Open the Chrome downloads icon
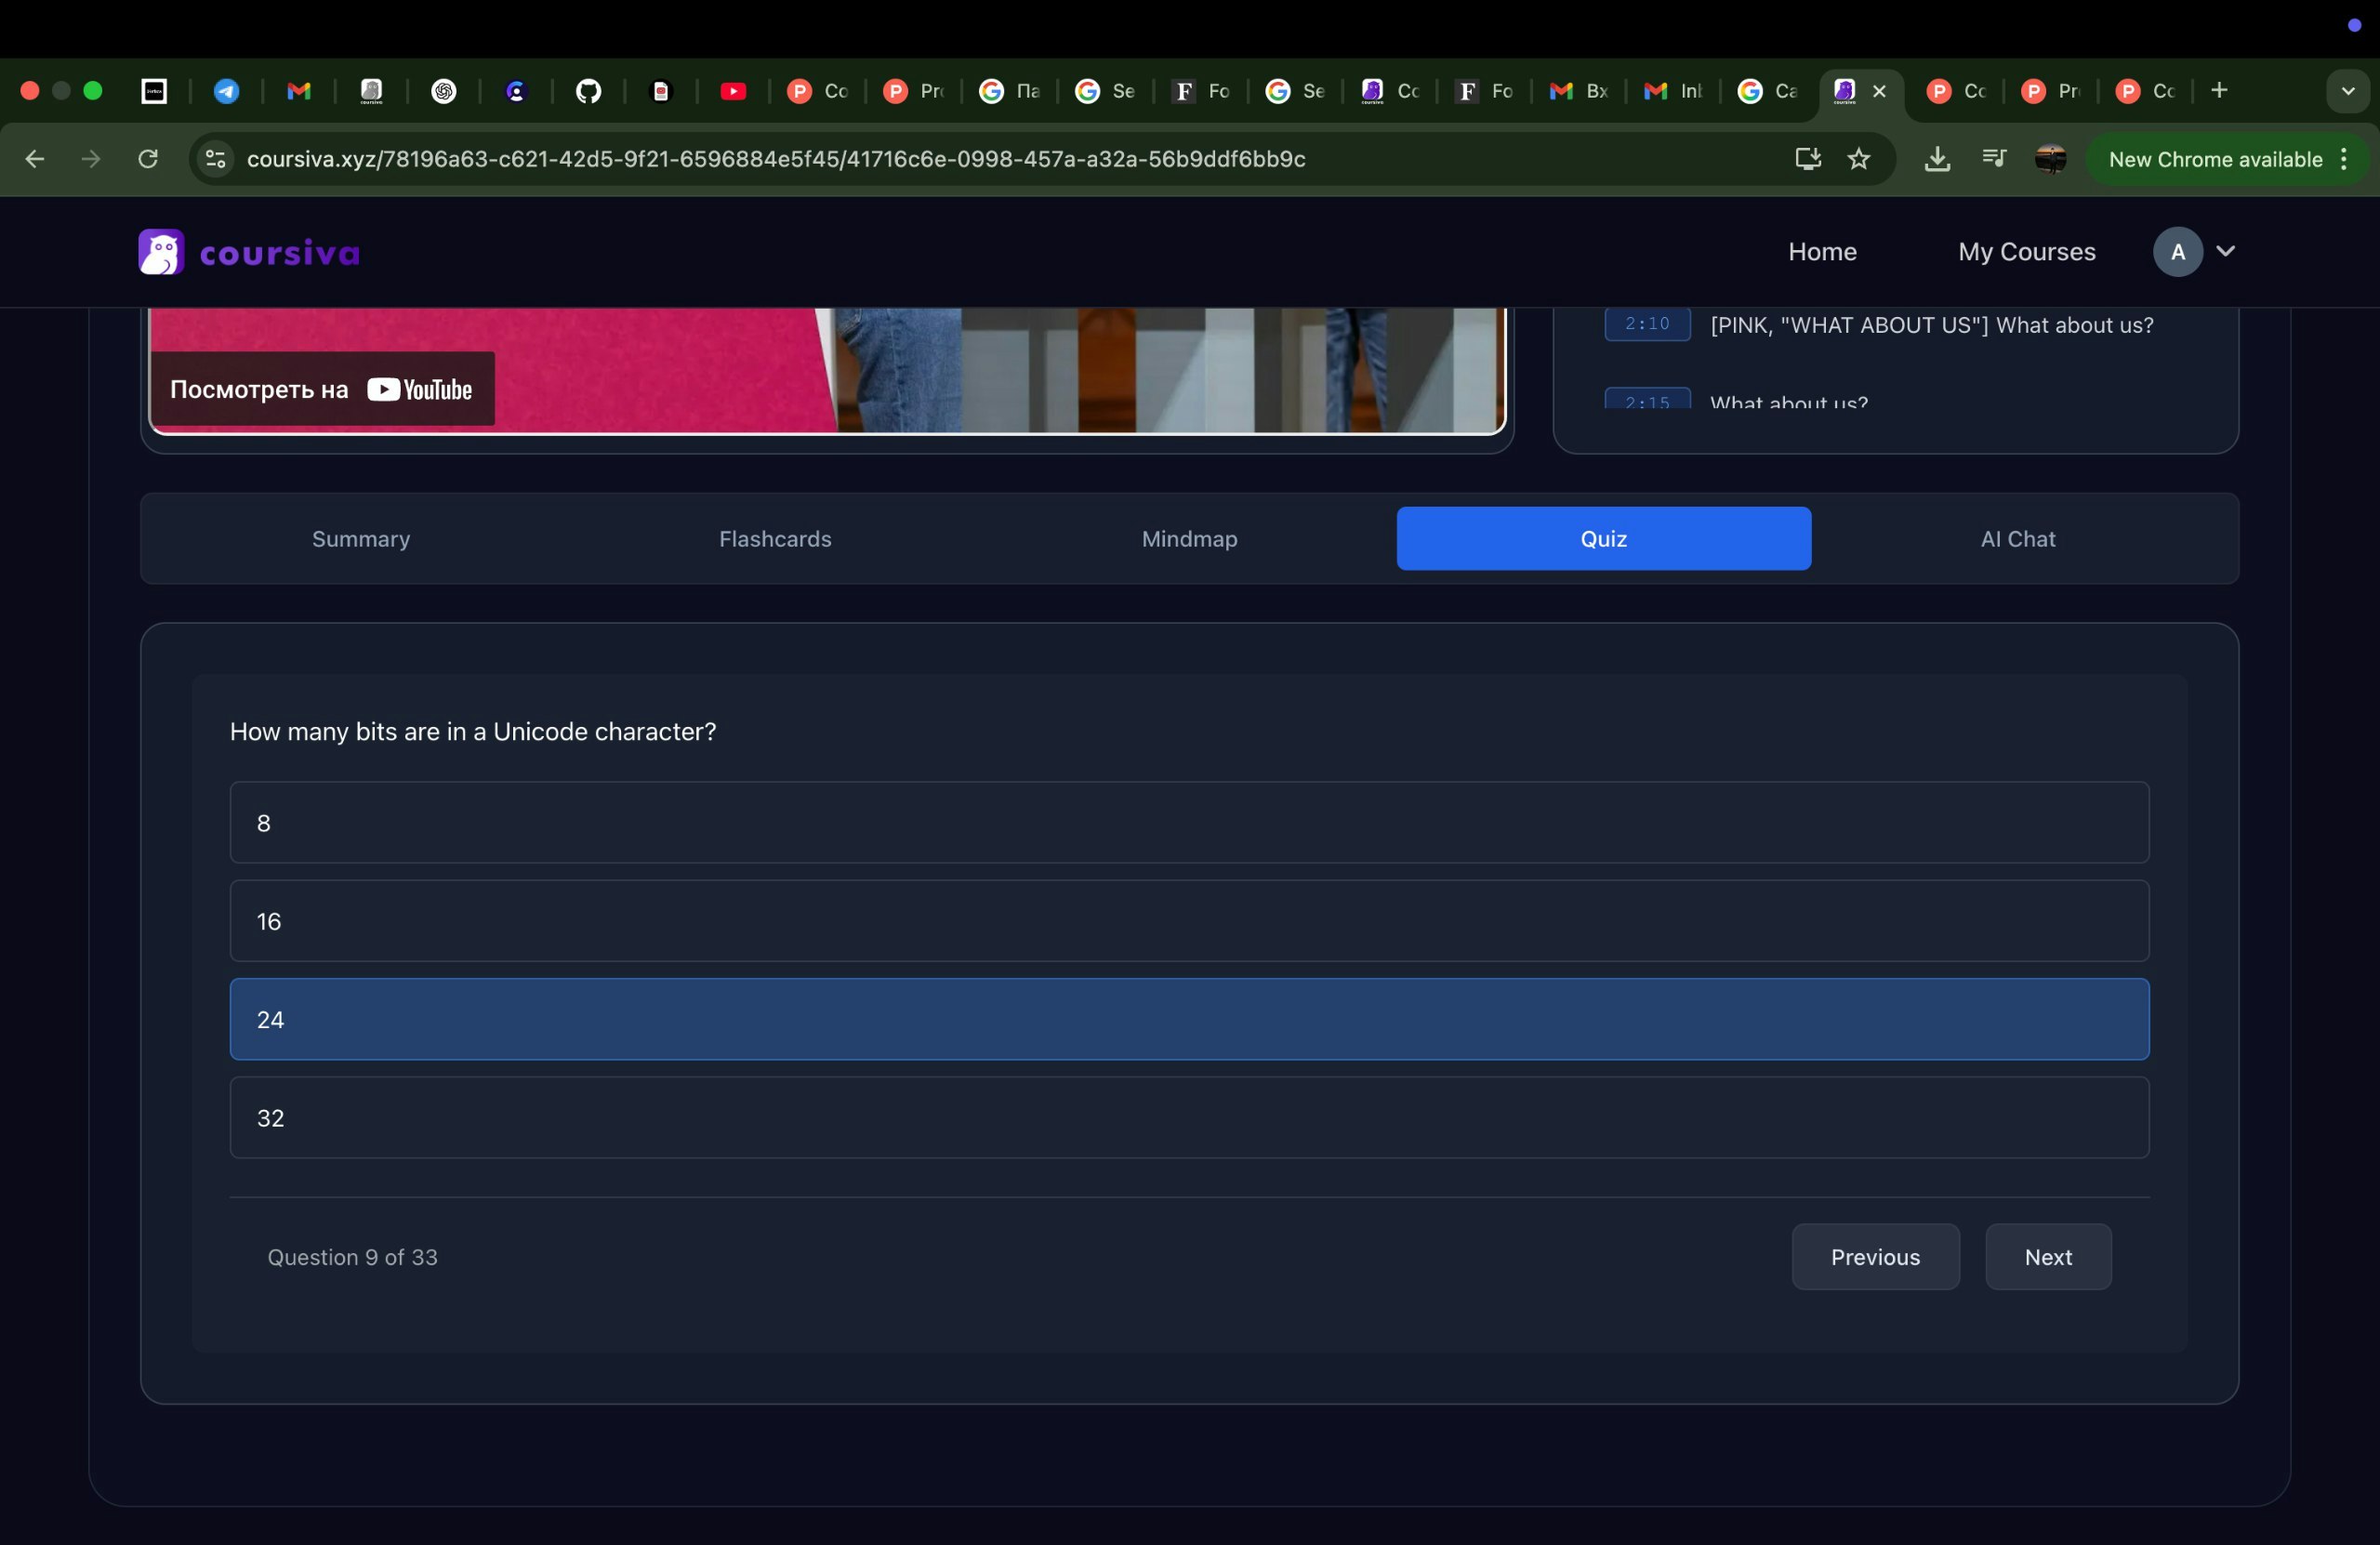 [1937, 159]
